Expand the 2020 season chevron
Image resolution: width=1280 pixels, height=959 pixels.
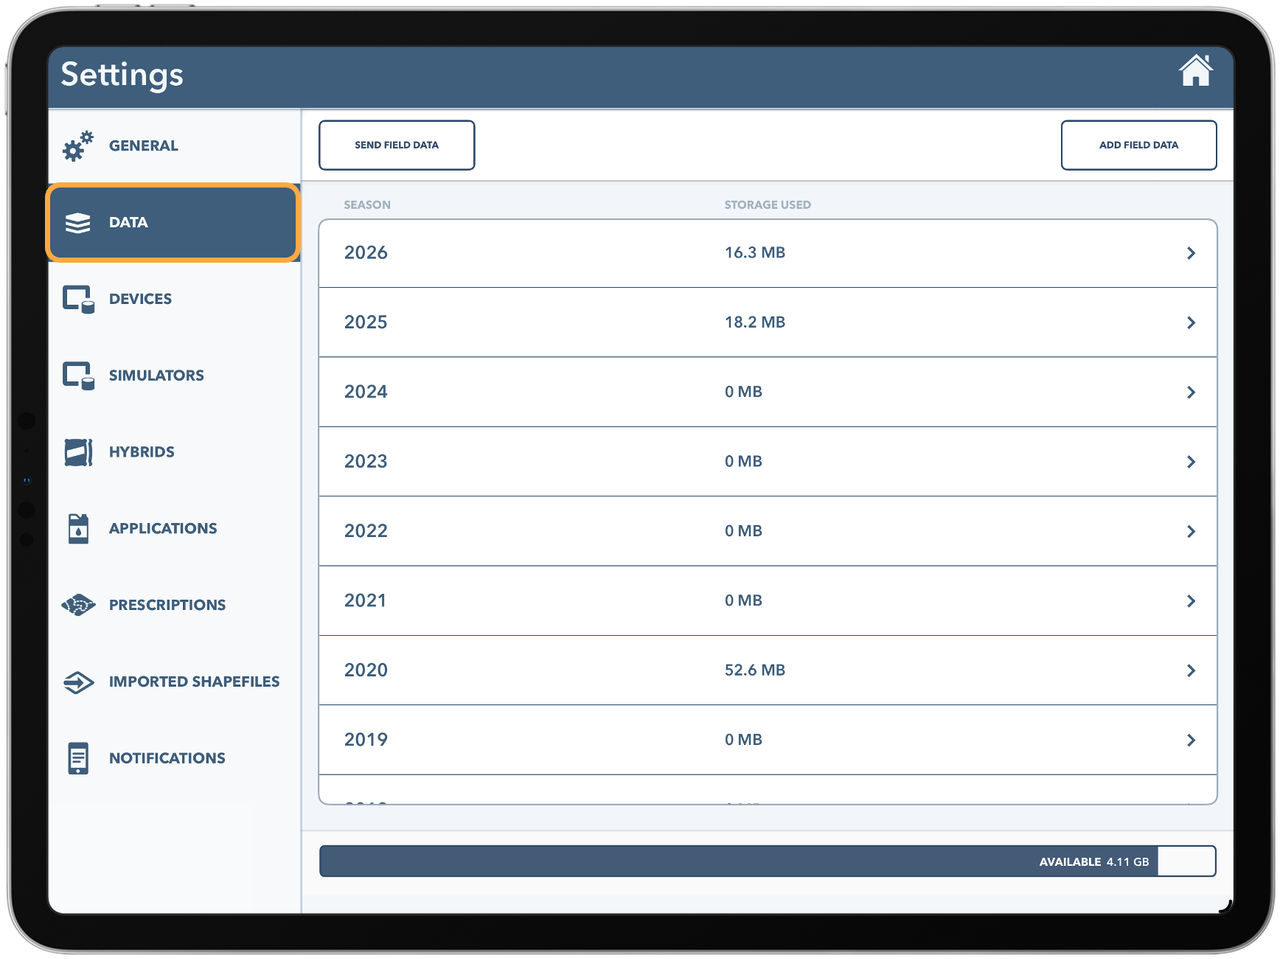pos(1191,670)
